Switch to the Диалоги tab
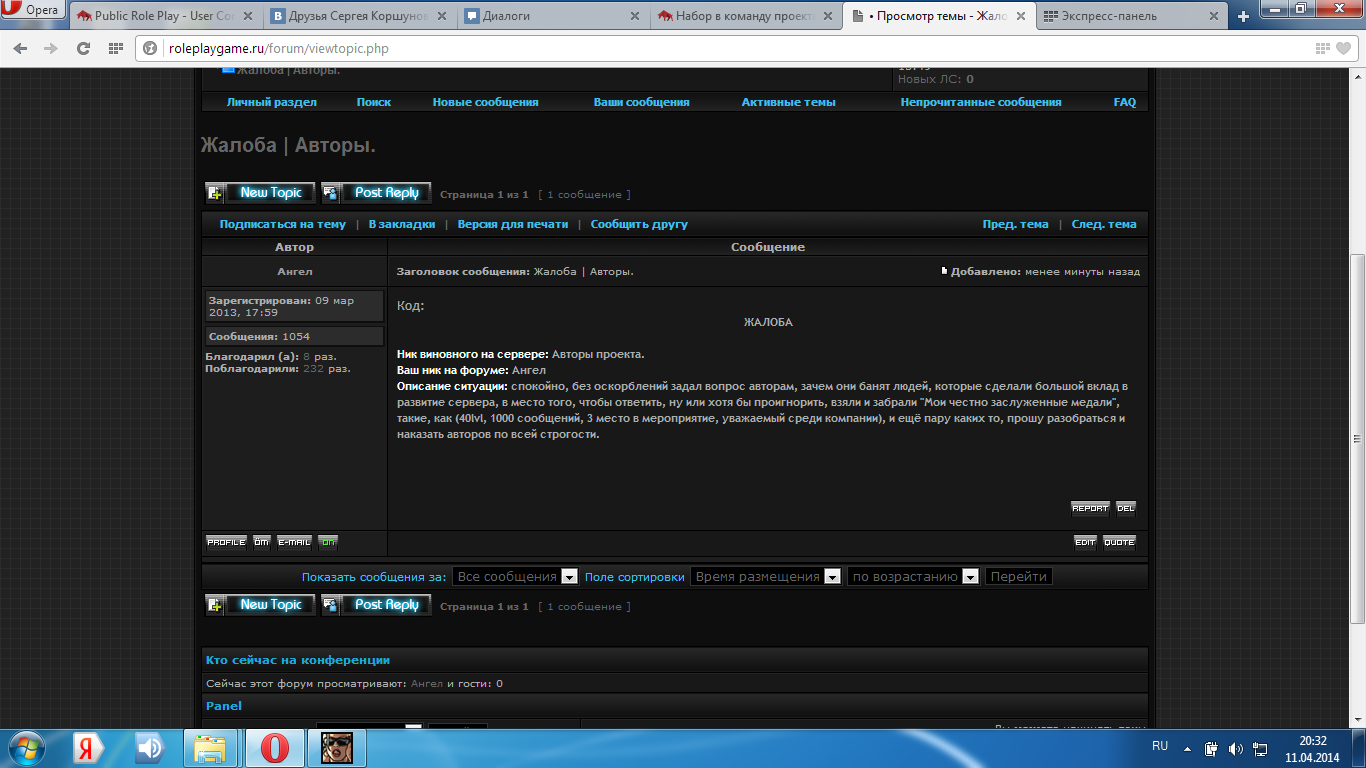 (552, 16)
